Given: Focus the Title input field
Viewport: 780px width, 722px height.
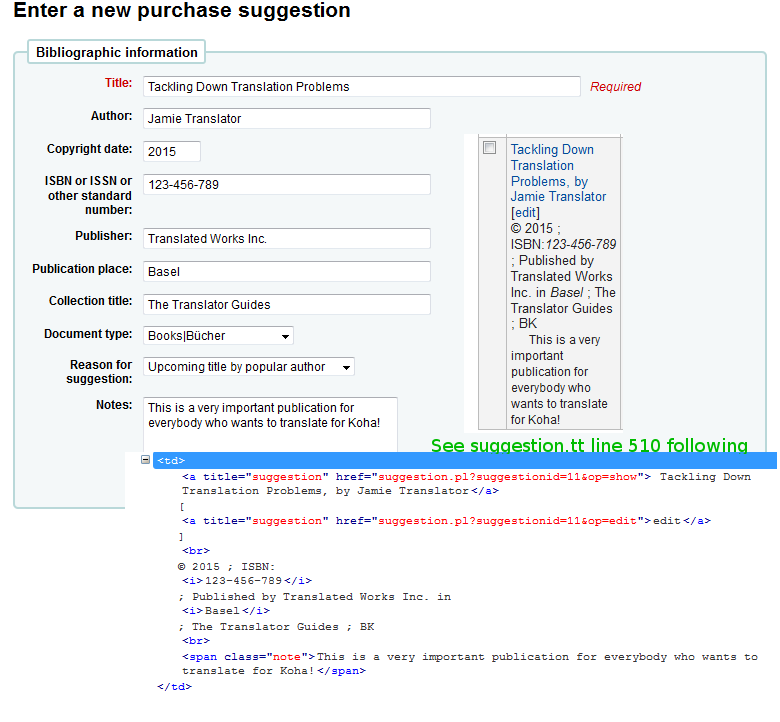Looking at the screenshot, I should (x=361, y=87).
